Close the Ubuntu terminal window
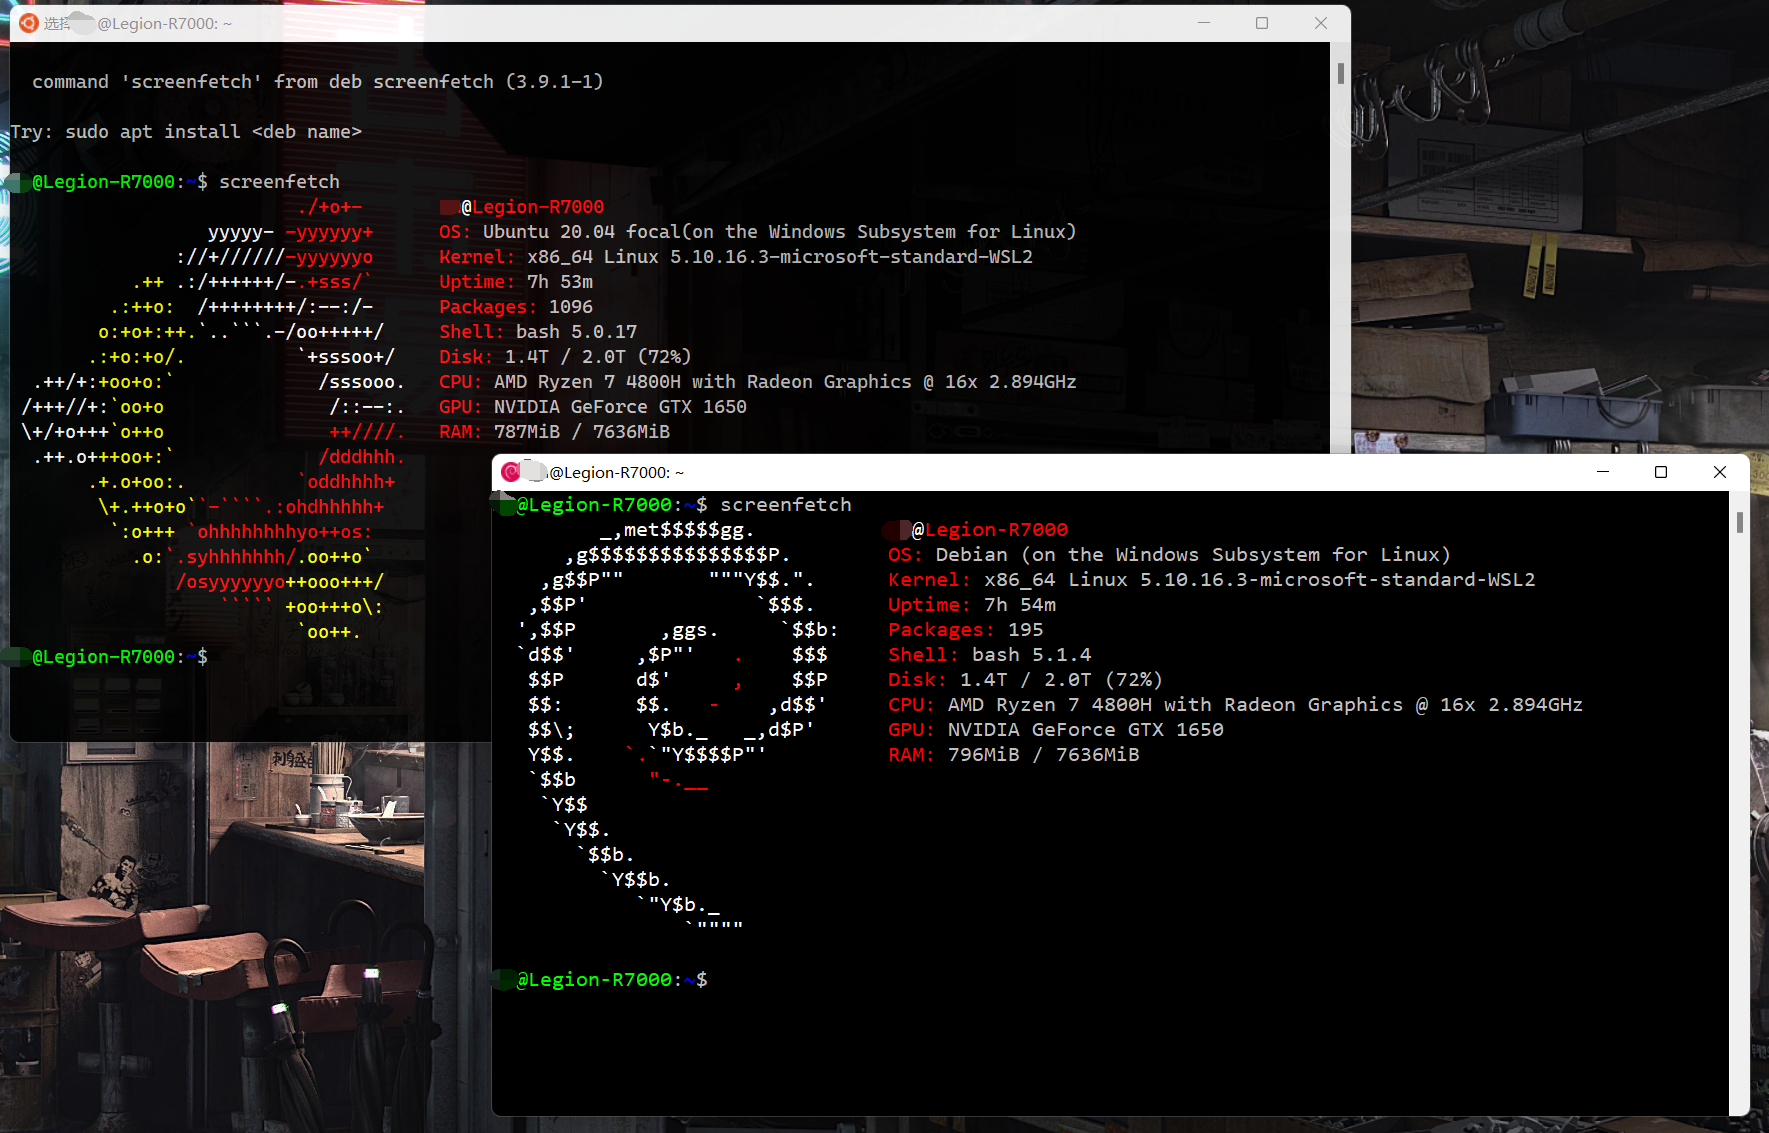This screenshot has height=1133, width=1769. pyautogui.click(x=1321, y=23)
